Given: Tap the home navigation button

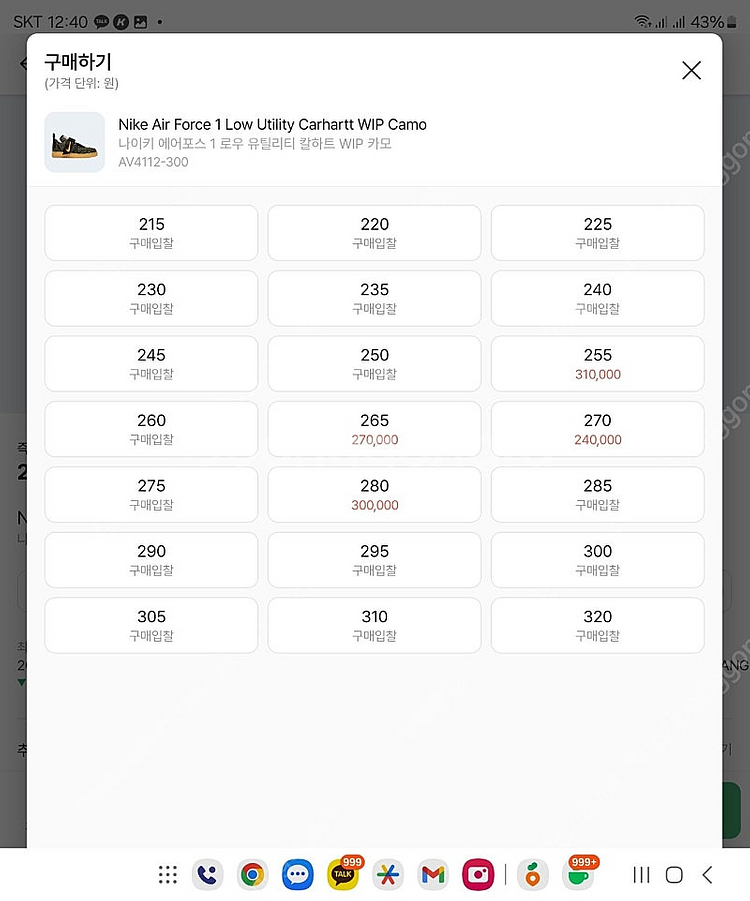Looking at the screenshot, I should (x=674, y=875).
